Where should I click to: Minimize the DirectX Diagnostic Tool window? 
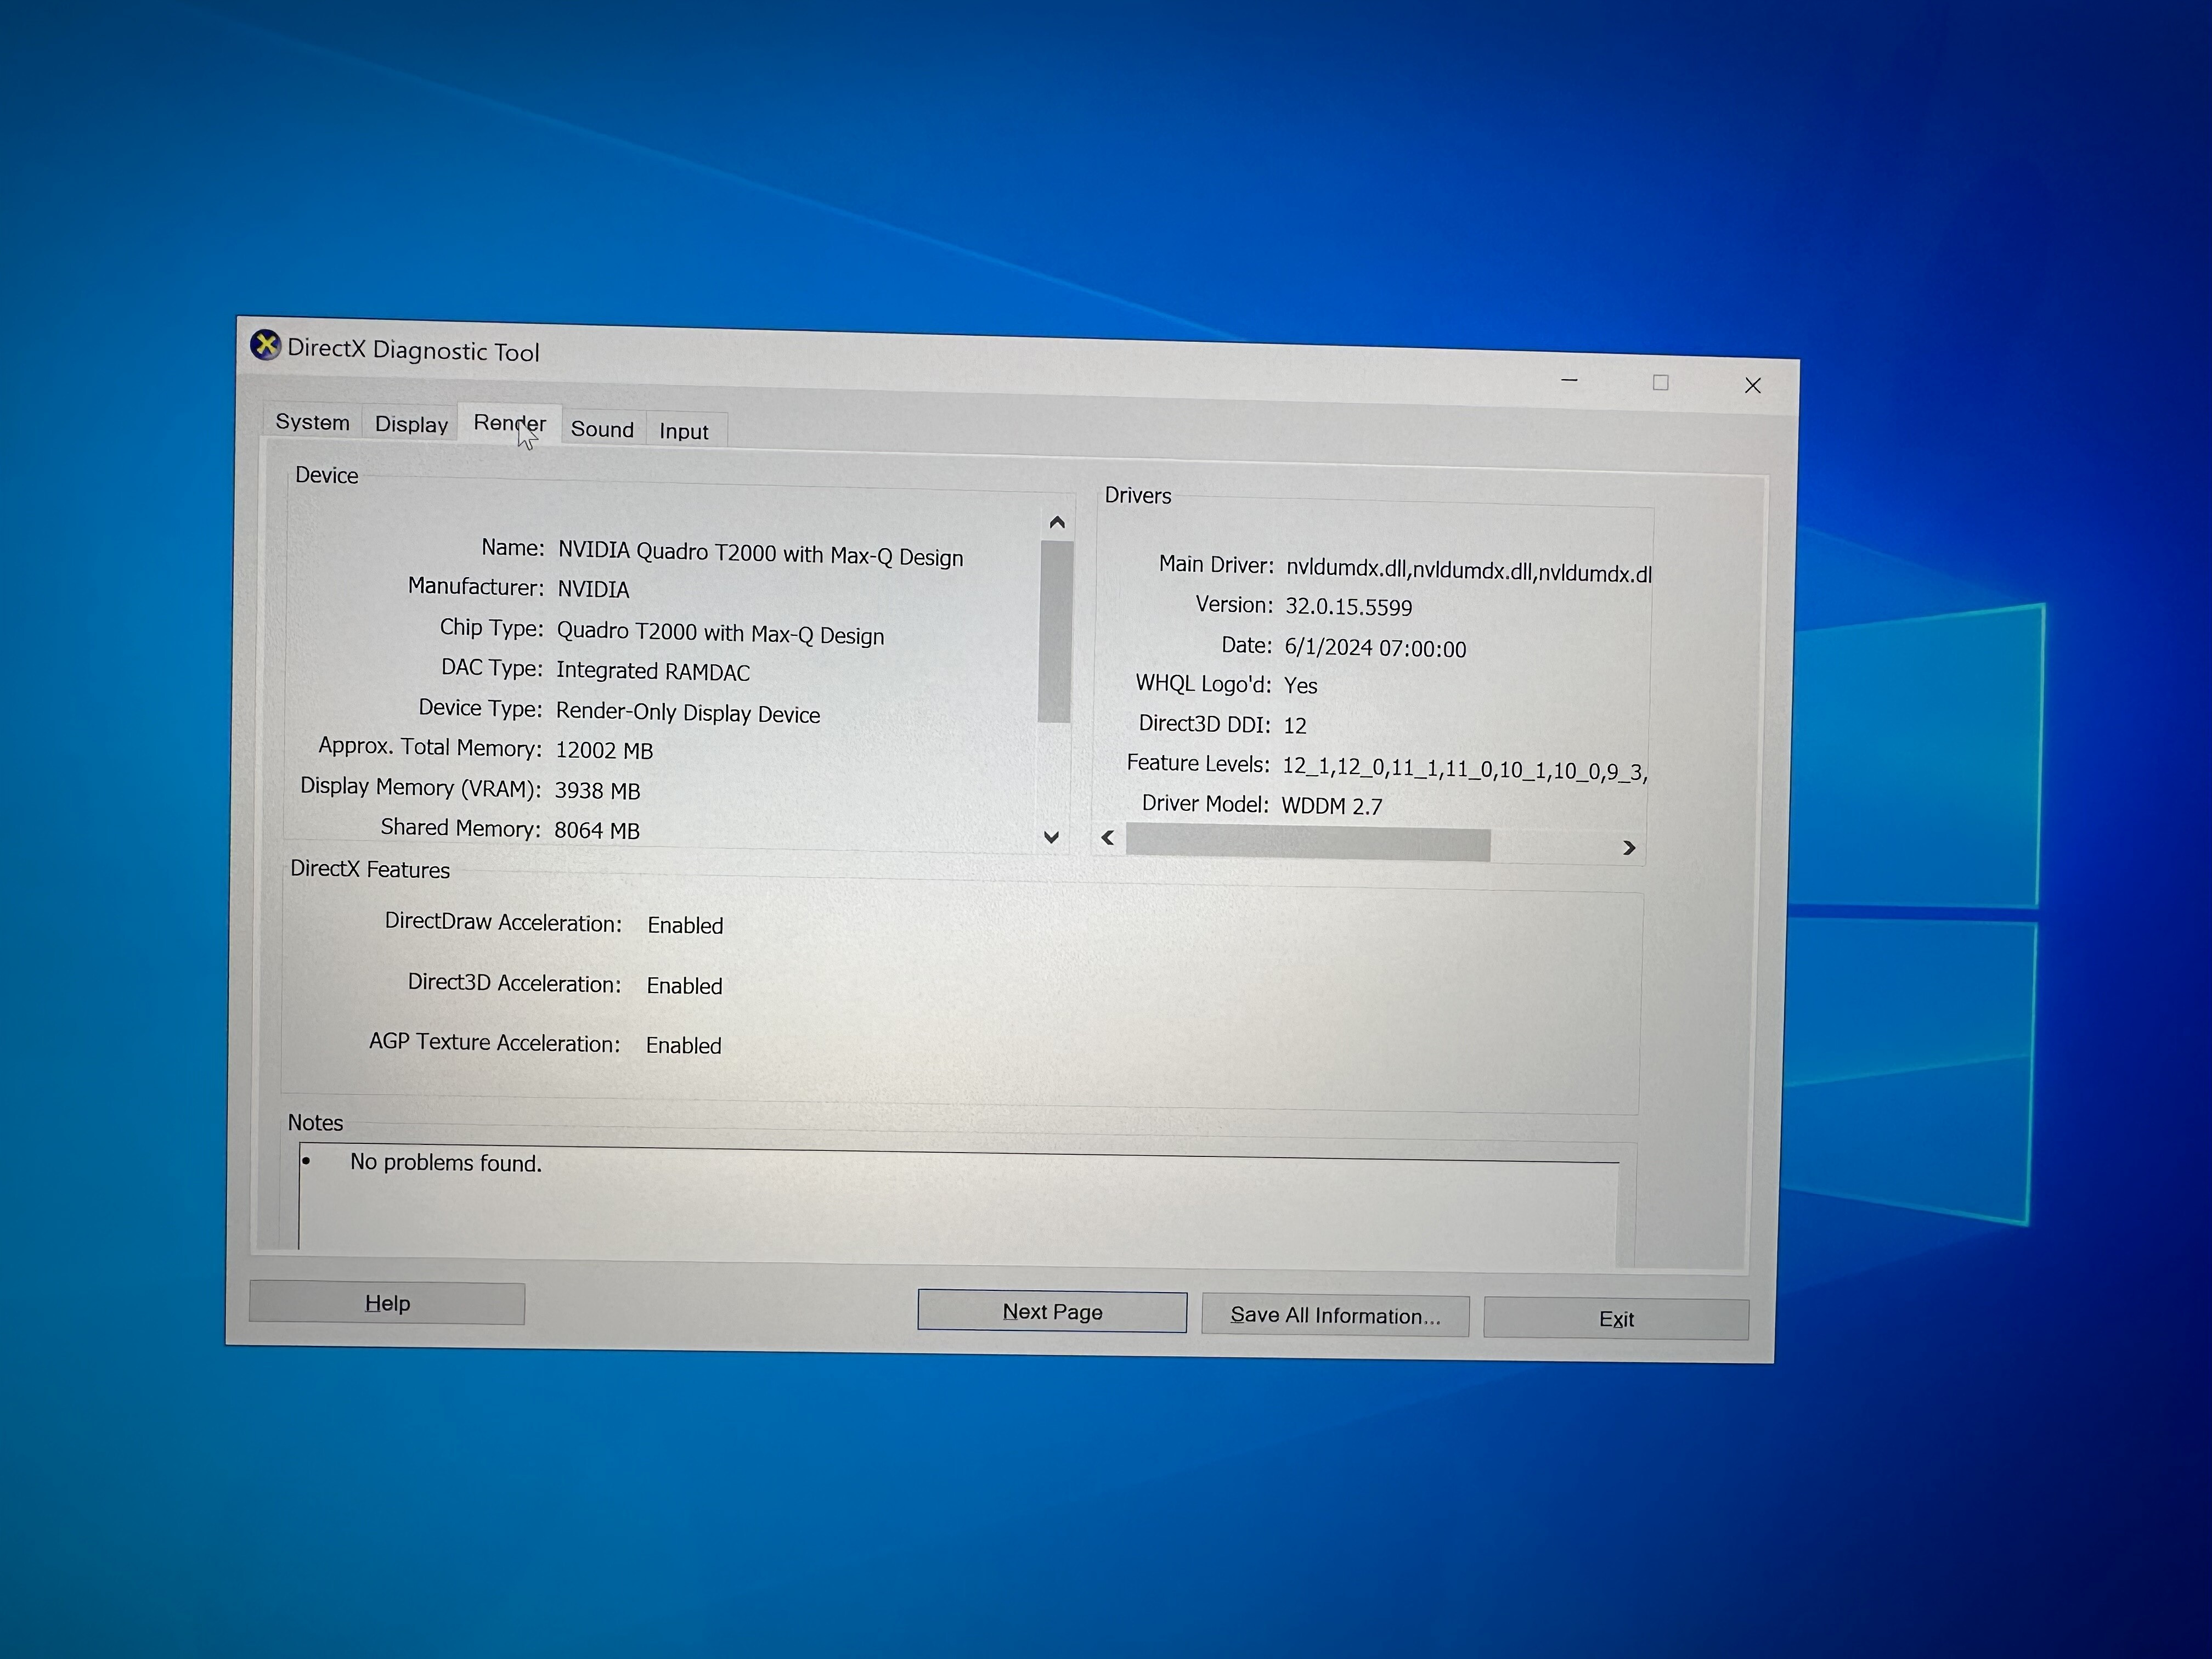[x=1569, y=381]
